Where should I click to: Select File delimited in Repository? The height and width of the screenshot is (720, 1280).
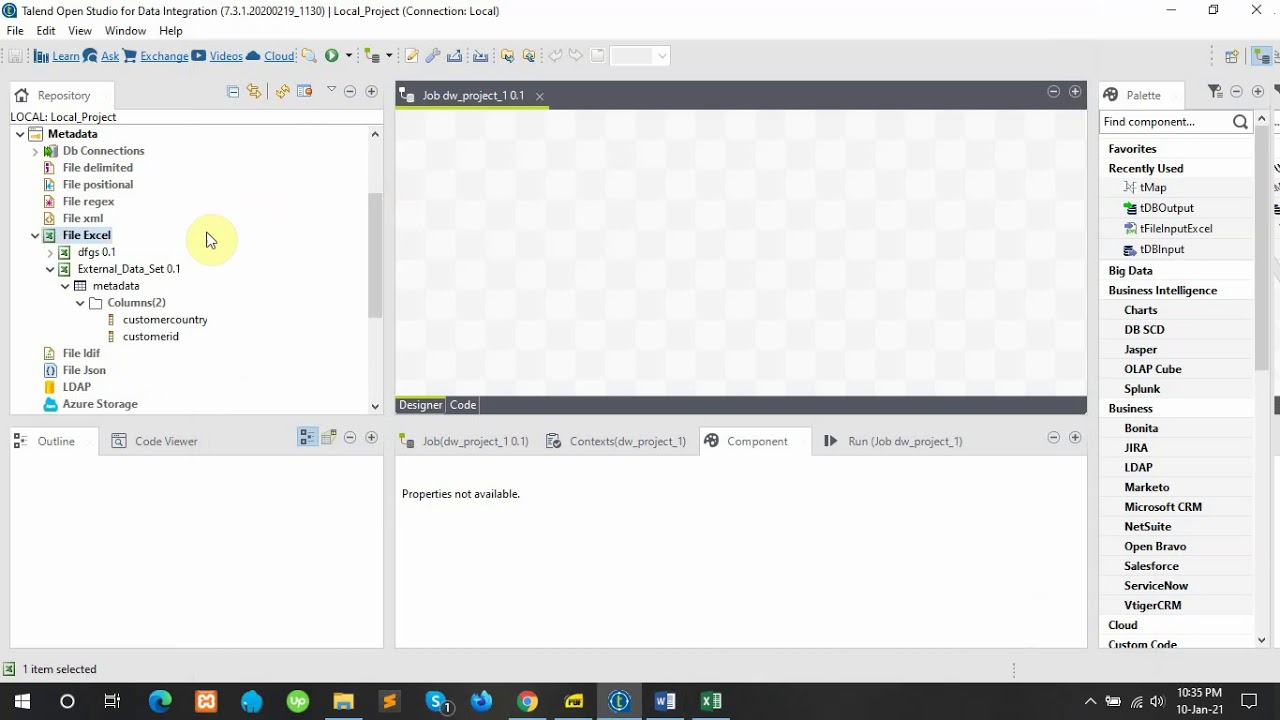coord(97,168)
